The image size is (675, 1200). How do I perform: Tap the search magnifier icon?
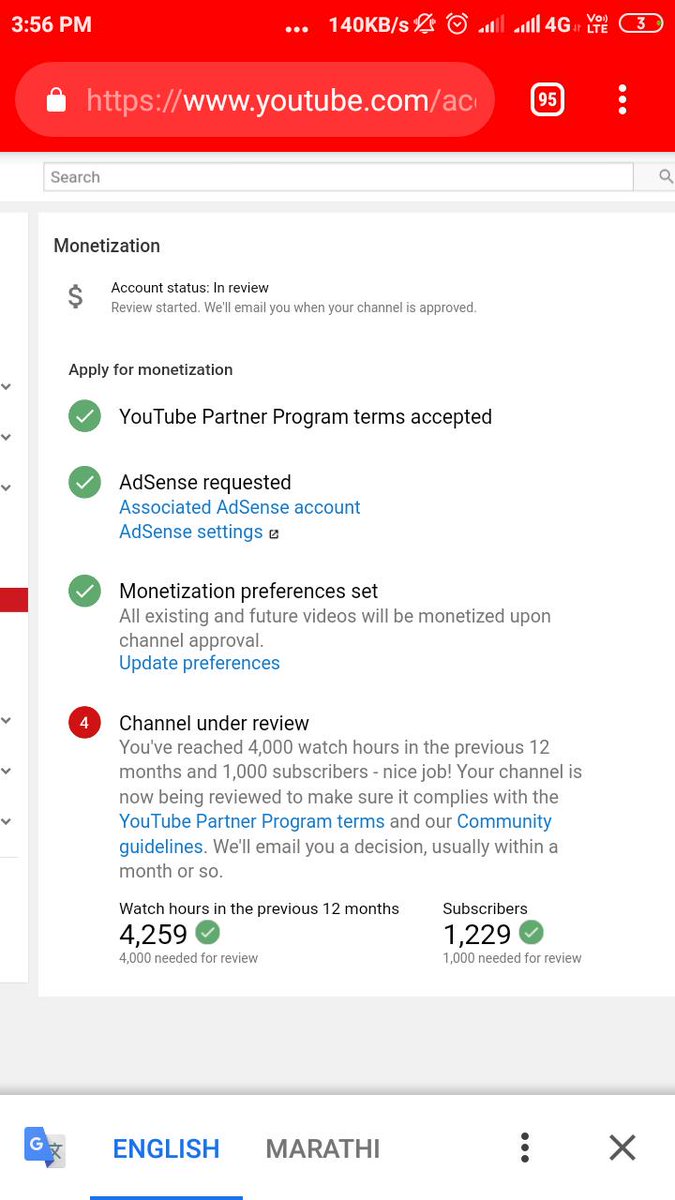(x=666, y=177)
